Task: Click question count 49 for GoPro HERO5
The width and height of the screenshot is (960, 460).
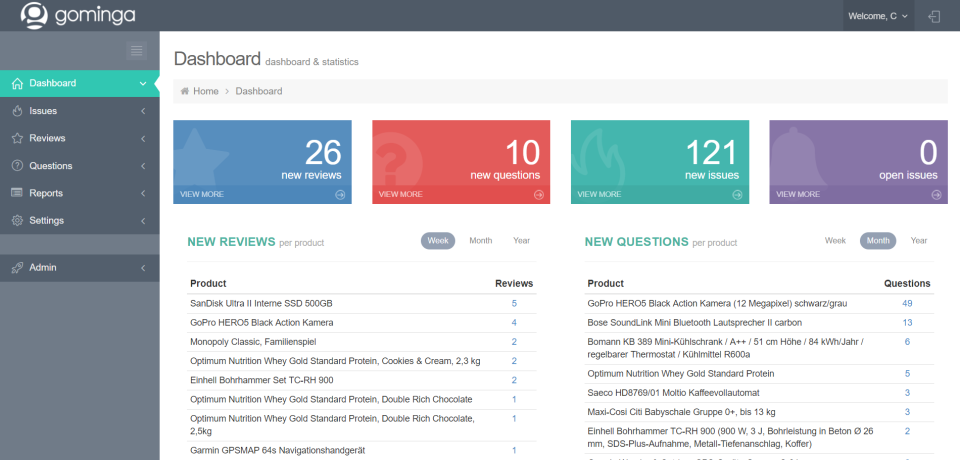Action: tap(907, 303)
